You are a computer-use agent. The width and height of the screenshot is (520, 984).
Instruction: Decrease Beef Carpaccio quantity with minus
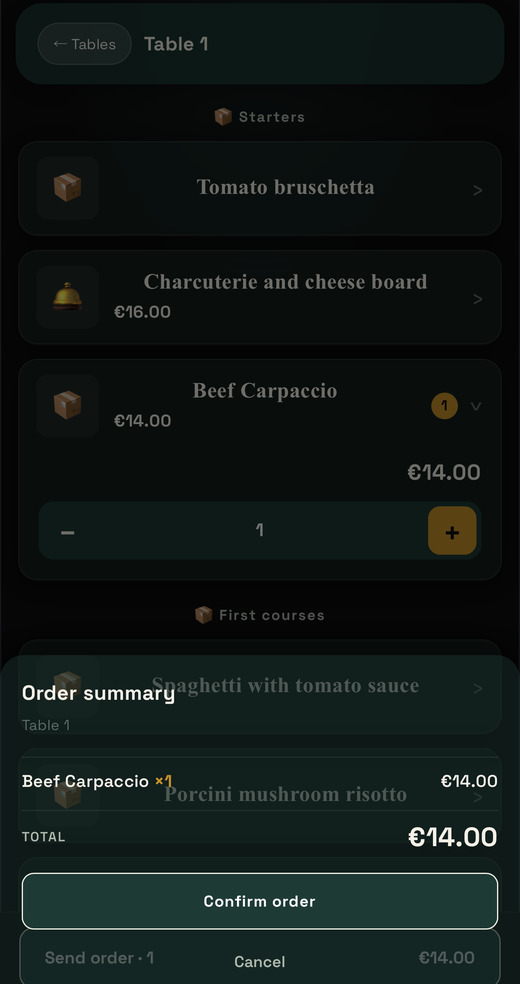coord(68,532)
